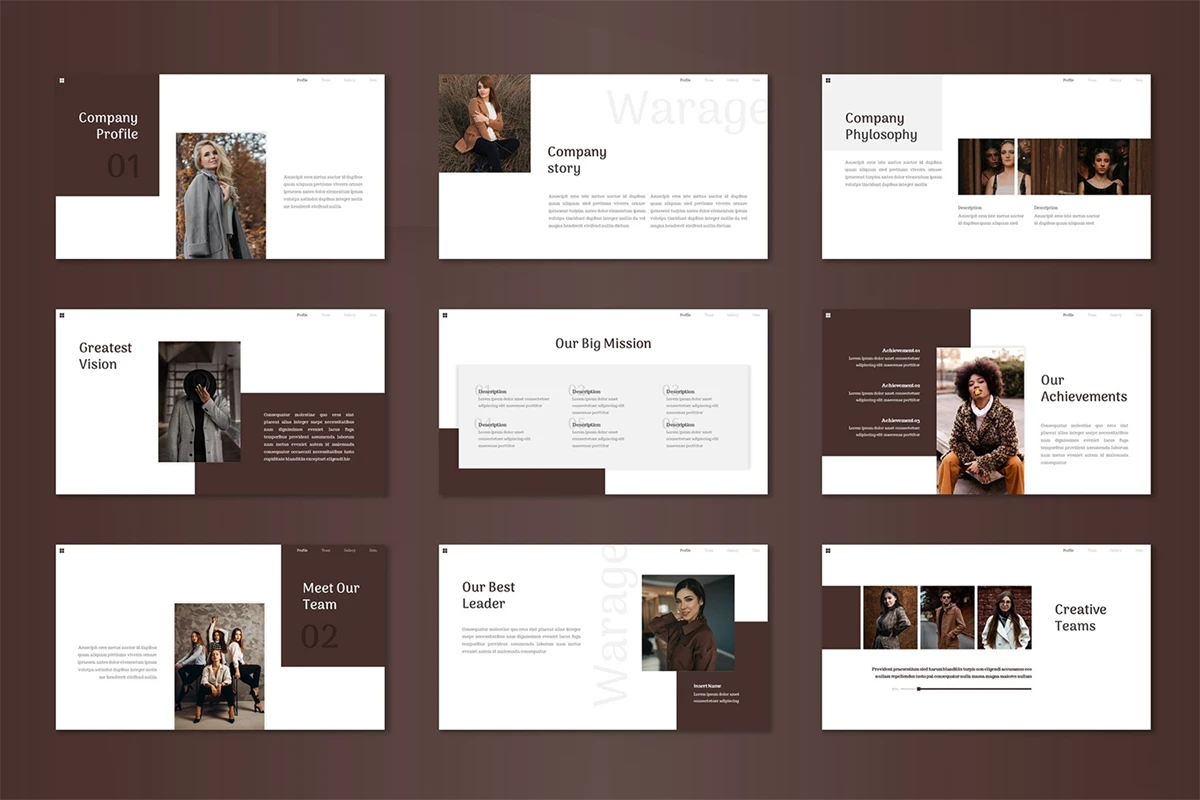Click Data tab on Company Phylosophy slide

click(1139, 80)
